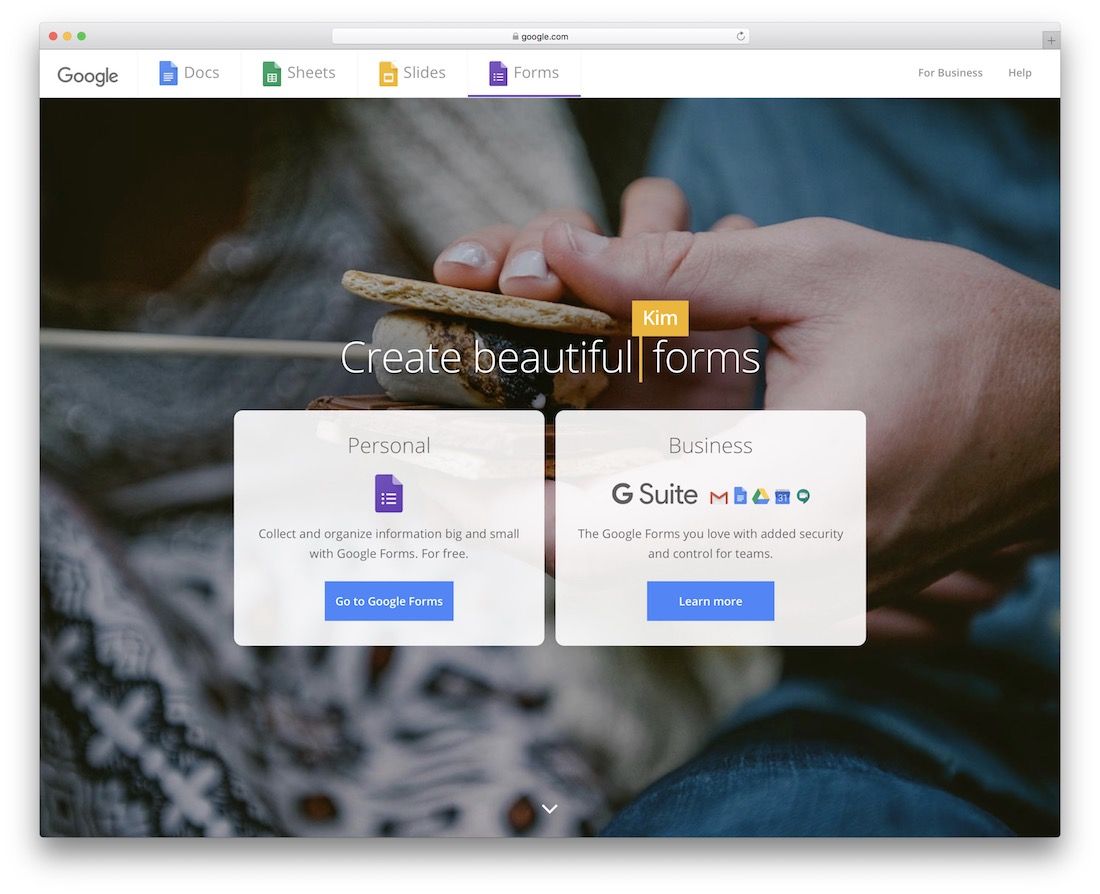The height and width of the screenshot is (894, 1100).
Task: Click the yellow Slides icon
Action: coord(388,73)
